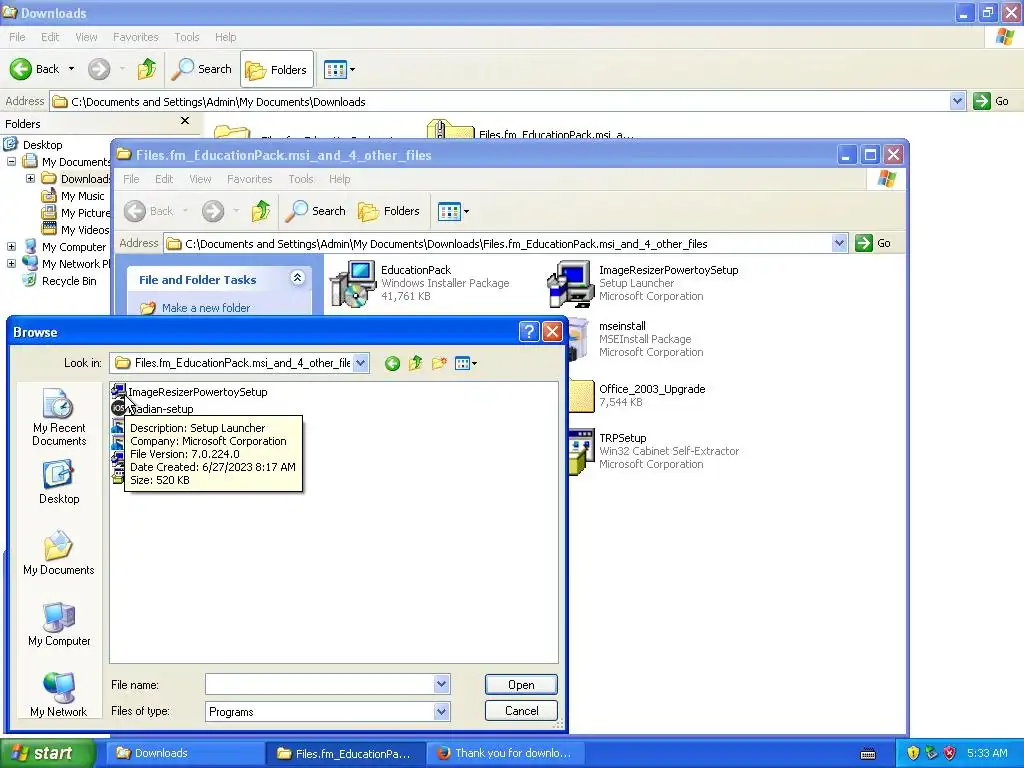
Task: Open address dropdown in Files.fm window
Action: [x=839, y=243]
